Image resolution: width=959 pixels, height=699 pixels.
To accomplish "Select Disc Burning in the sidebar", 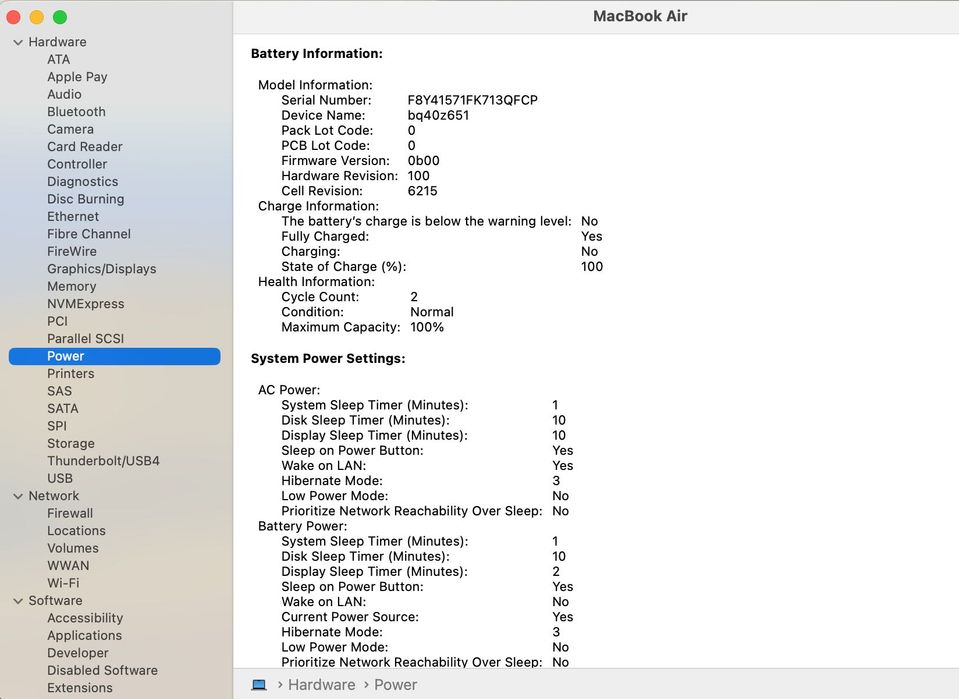I will tap(86, 199).
